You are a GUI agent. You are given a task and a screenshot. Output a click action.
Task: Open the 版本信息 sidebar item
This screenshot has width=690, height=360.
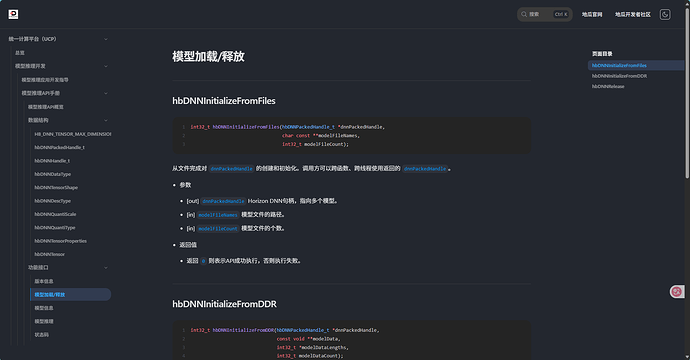[x=44, y=281]
